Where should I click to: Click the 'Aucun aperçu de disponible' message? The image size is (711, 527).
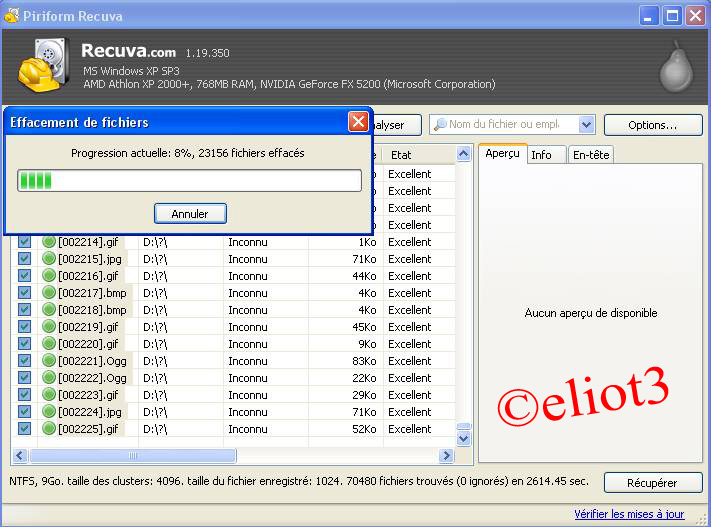pos(591,313)
